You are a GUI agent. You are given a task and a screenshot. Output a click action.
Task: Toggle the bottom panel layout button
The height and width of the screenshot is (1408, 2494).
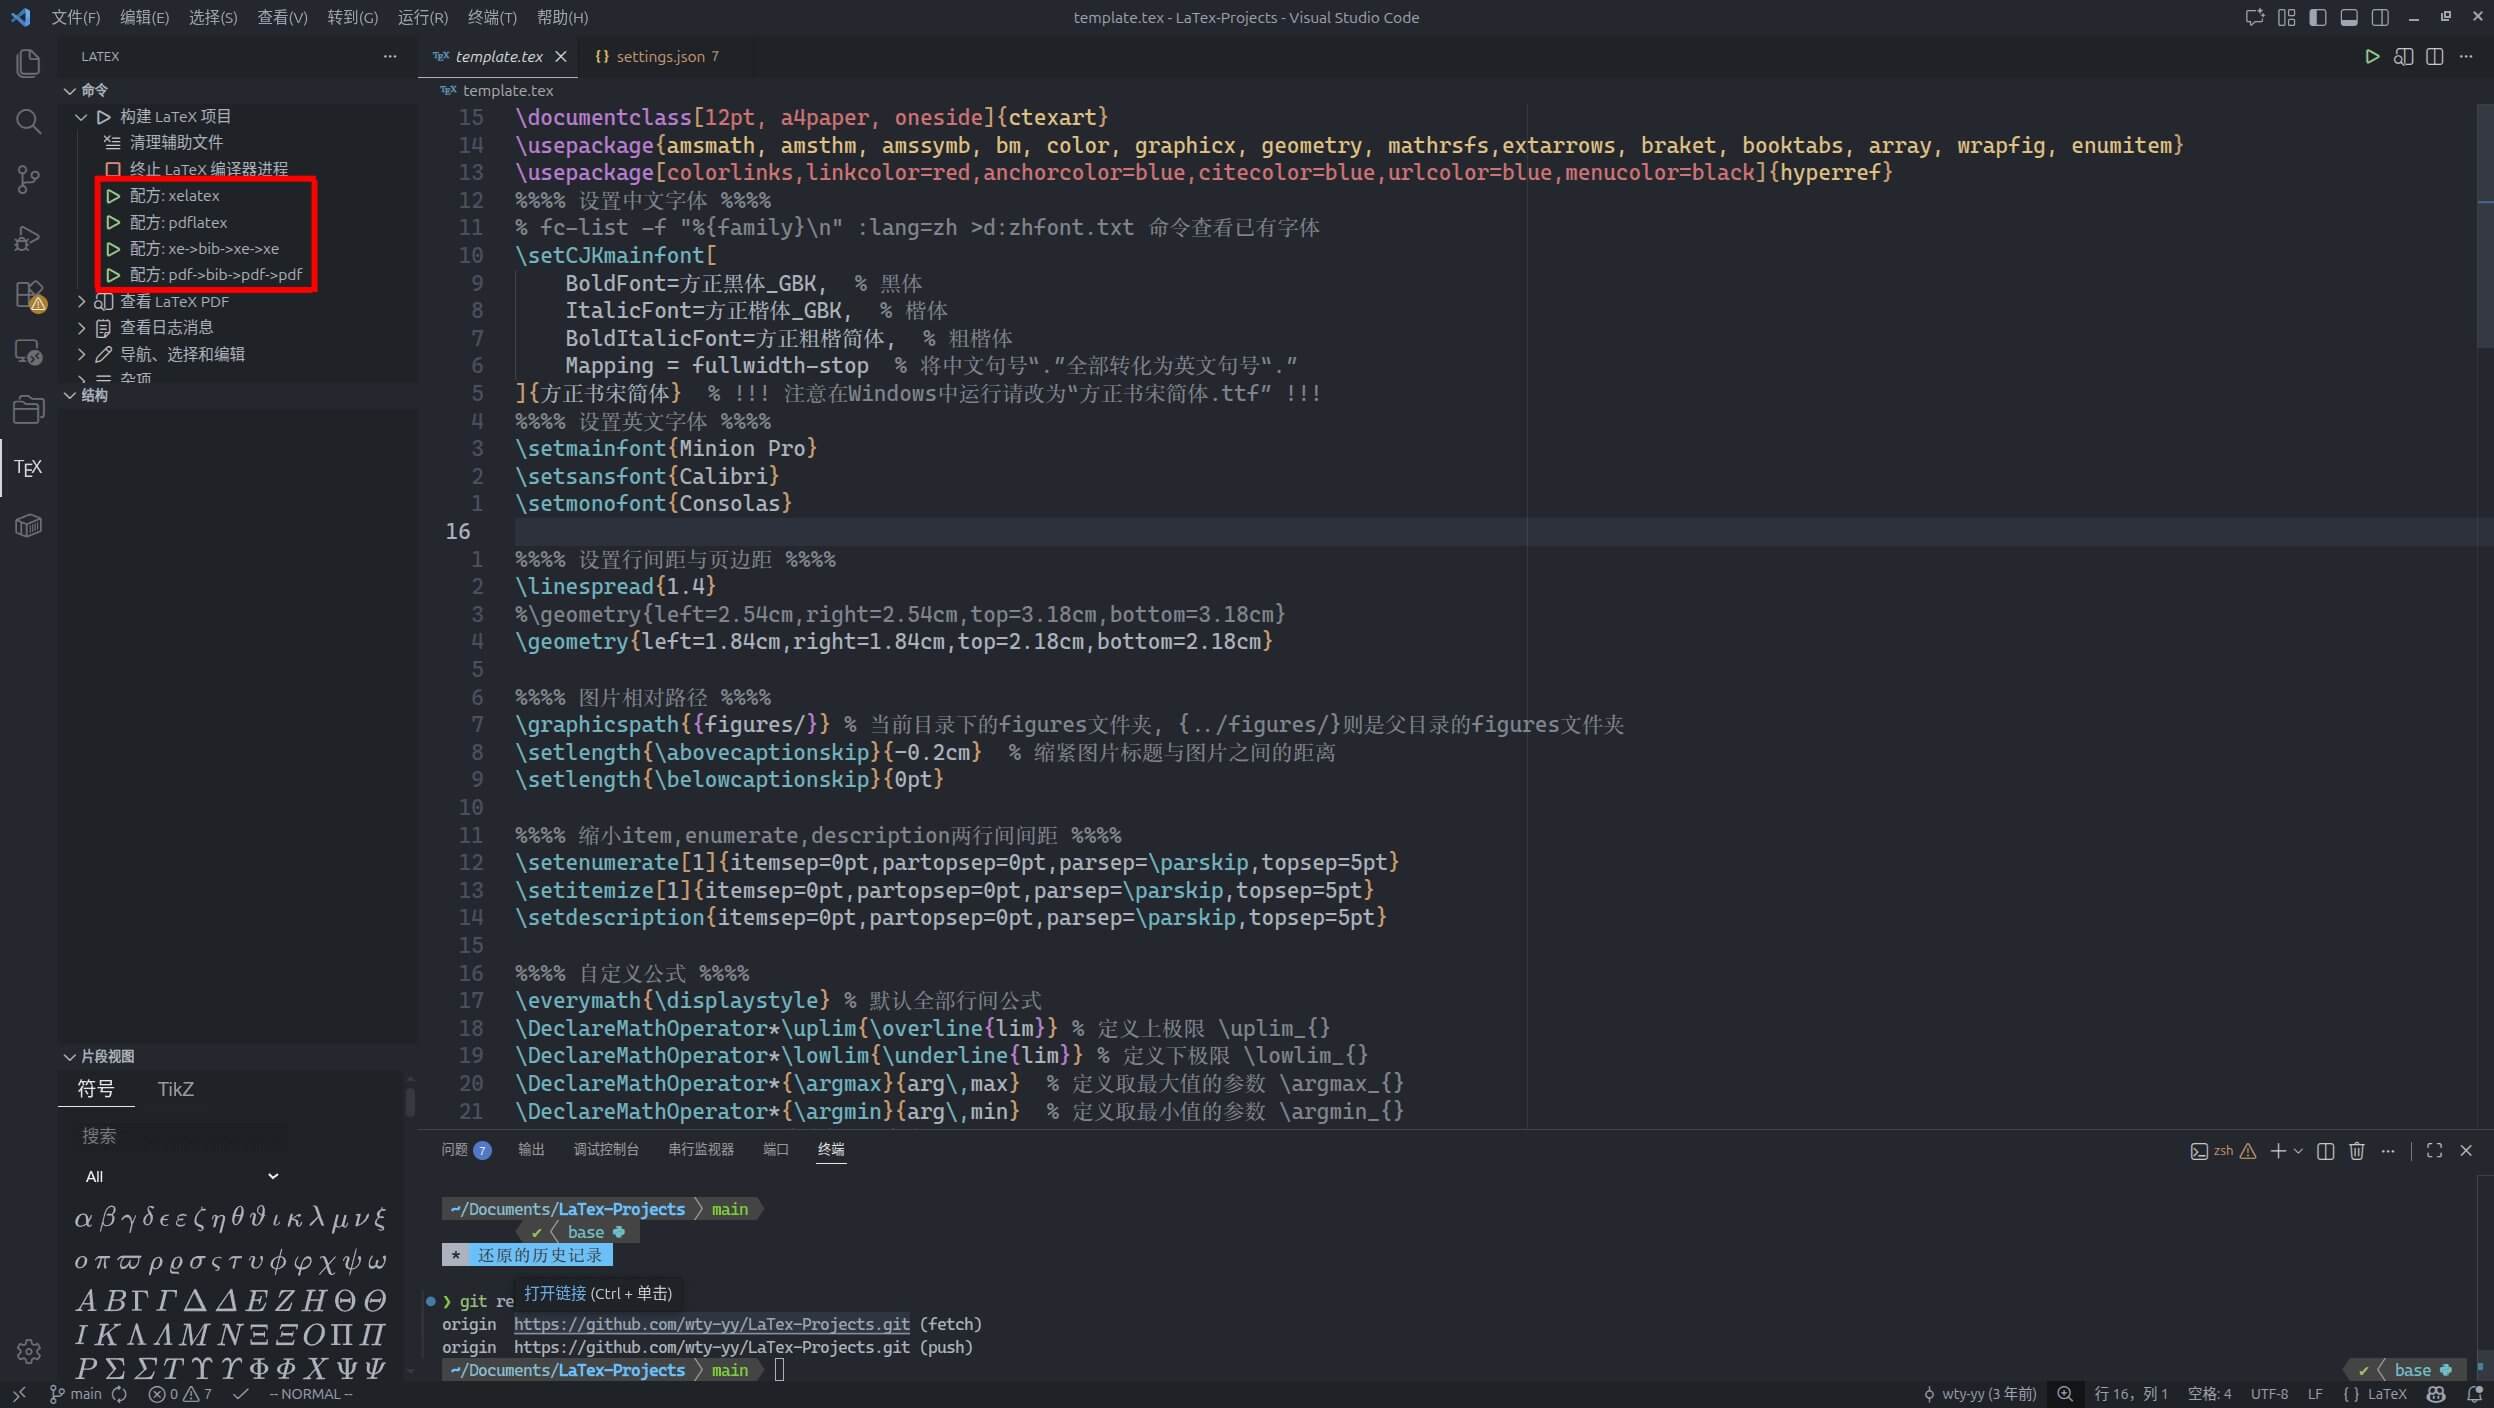(2349, 17)
